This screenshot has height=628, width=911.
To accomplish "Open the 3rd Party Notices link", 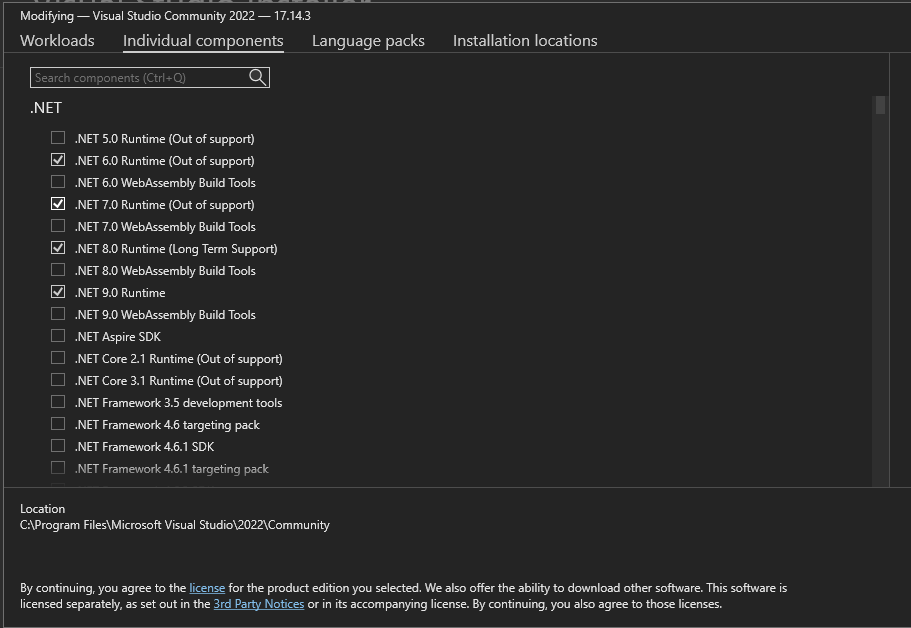I will click(x=258, y=604).
